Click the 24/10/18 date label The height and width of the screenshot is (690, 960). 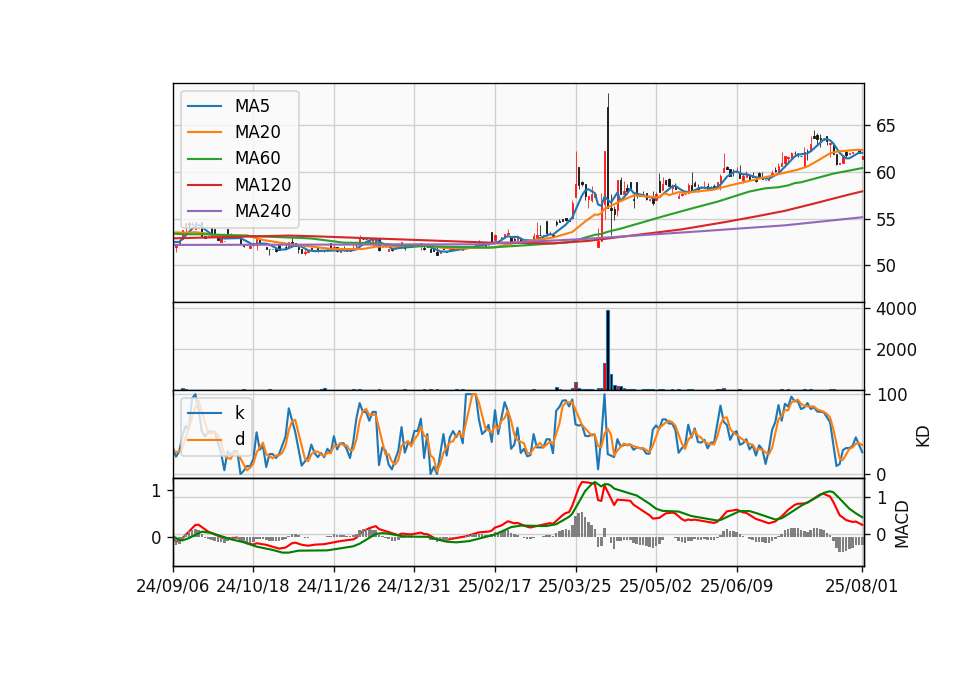click(x=253, y=586)
